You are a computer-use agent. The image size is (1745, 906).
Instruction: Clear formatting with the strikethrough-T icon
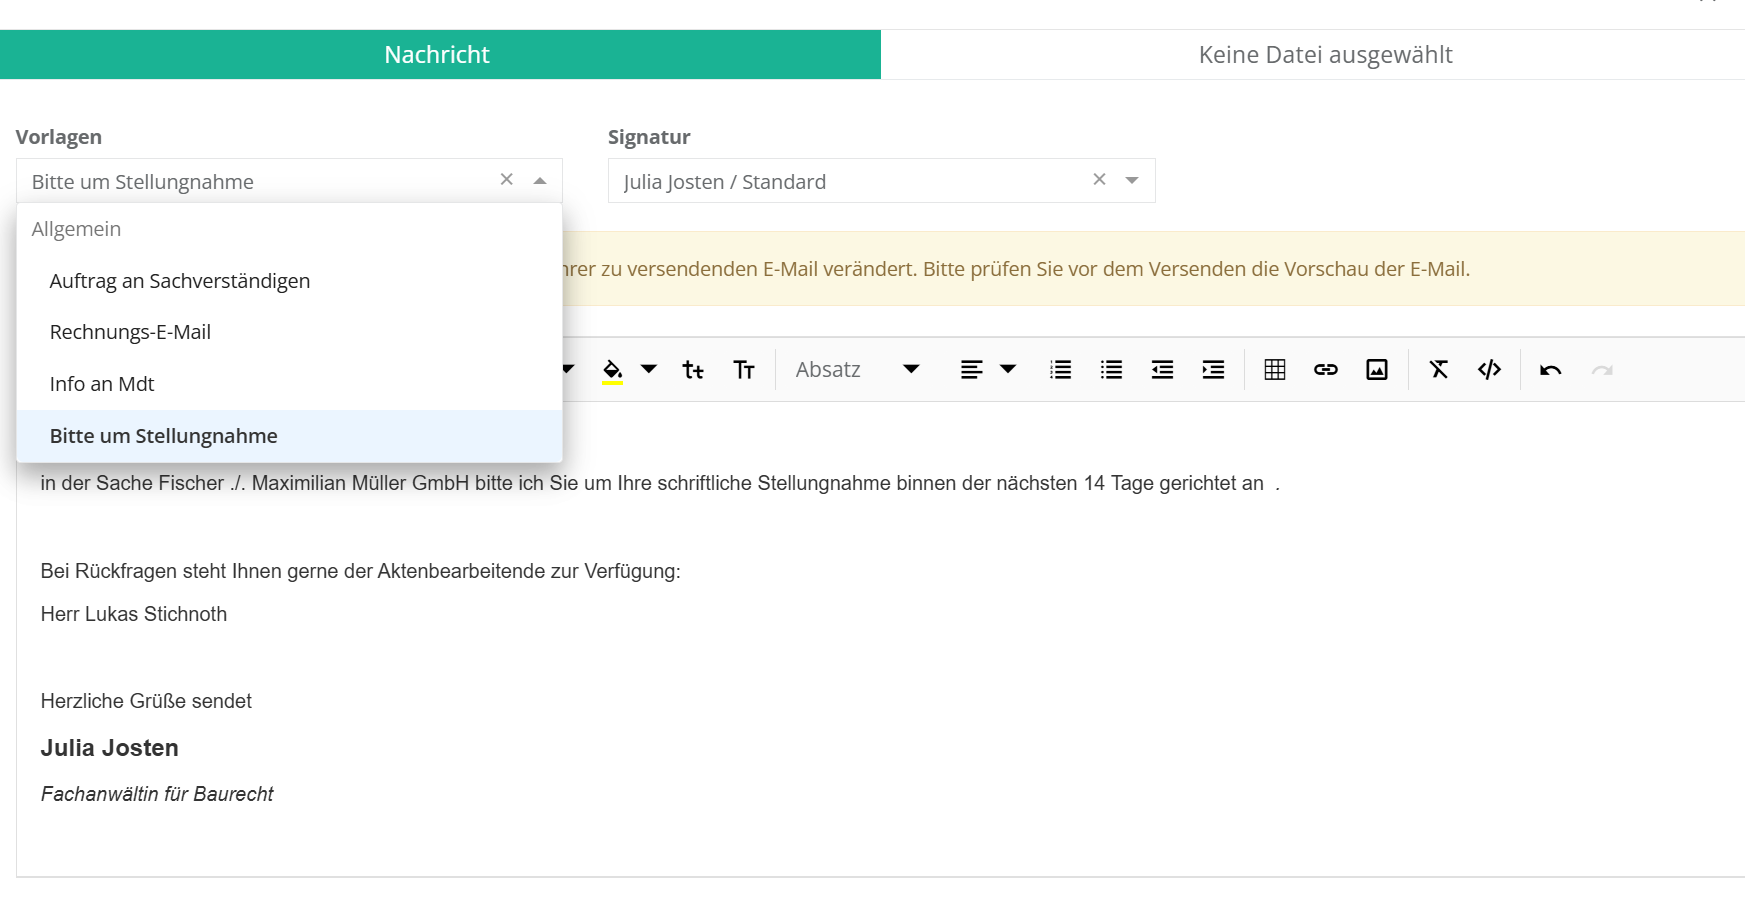click(1438, 370)
